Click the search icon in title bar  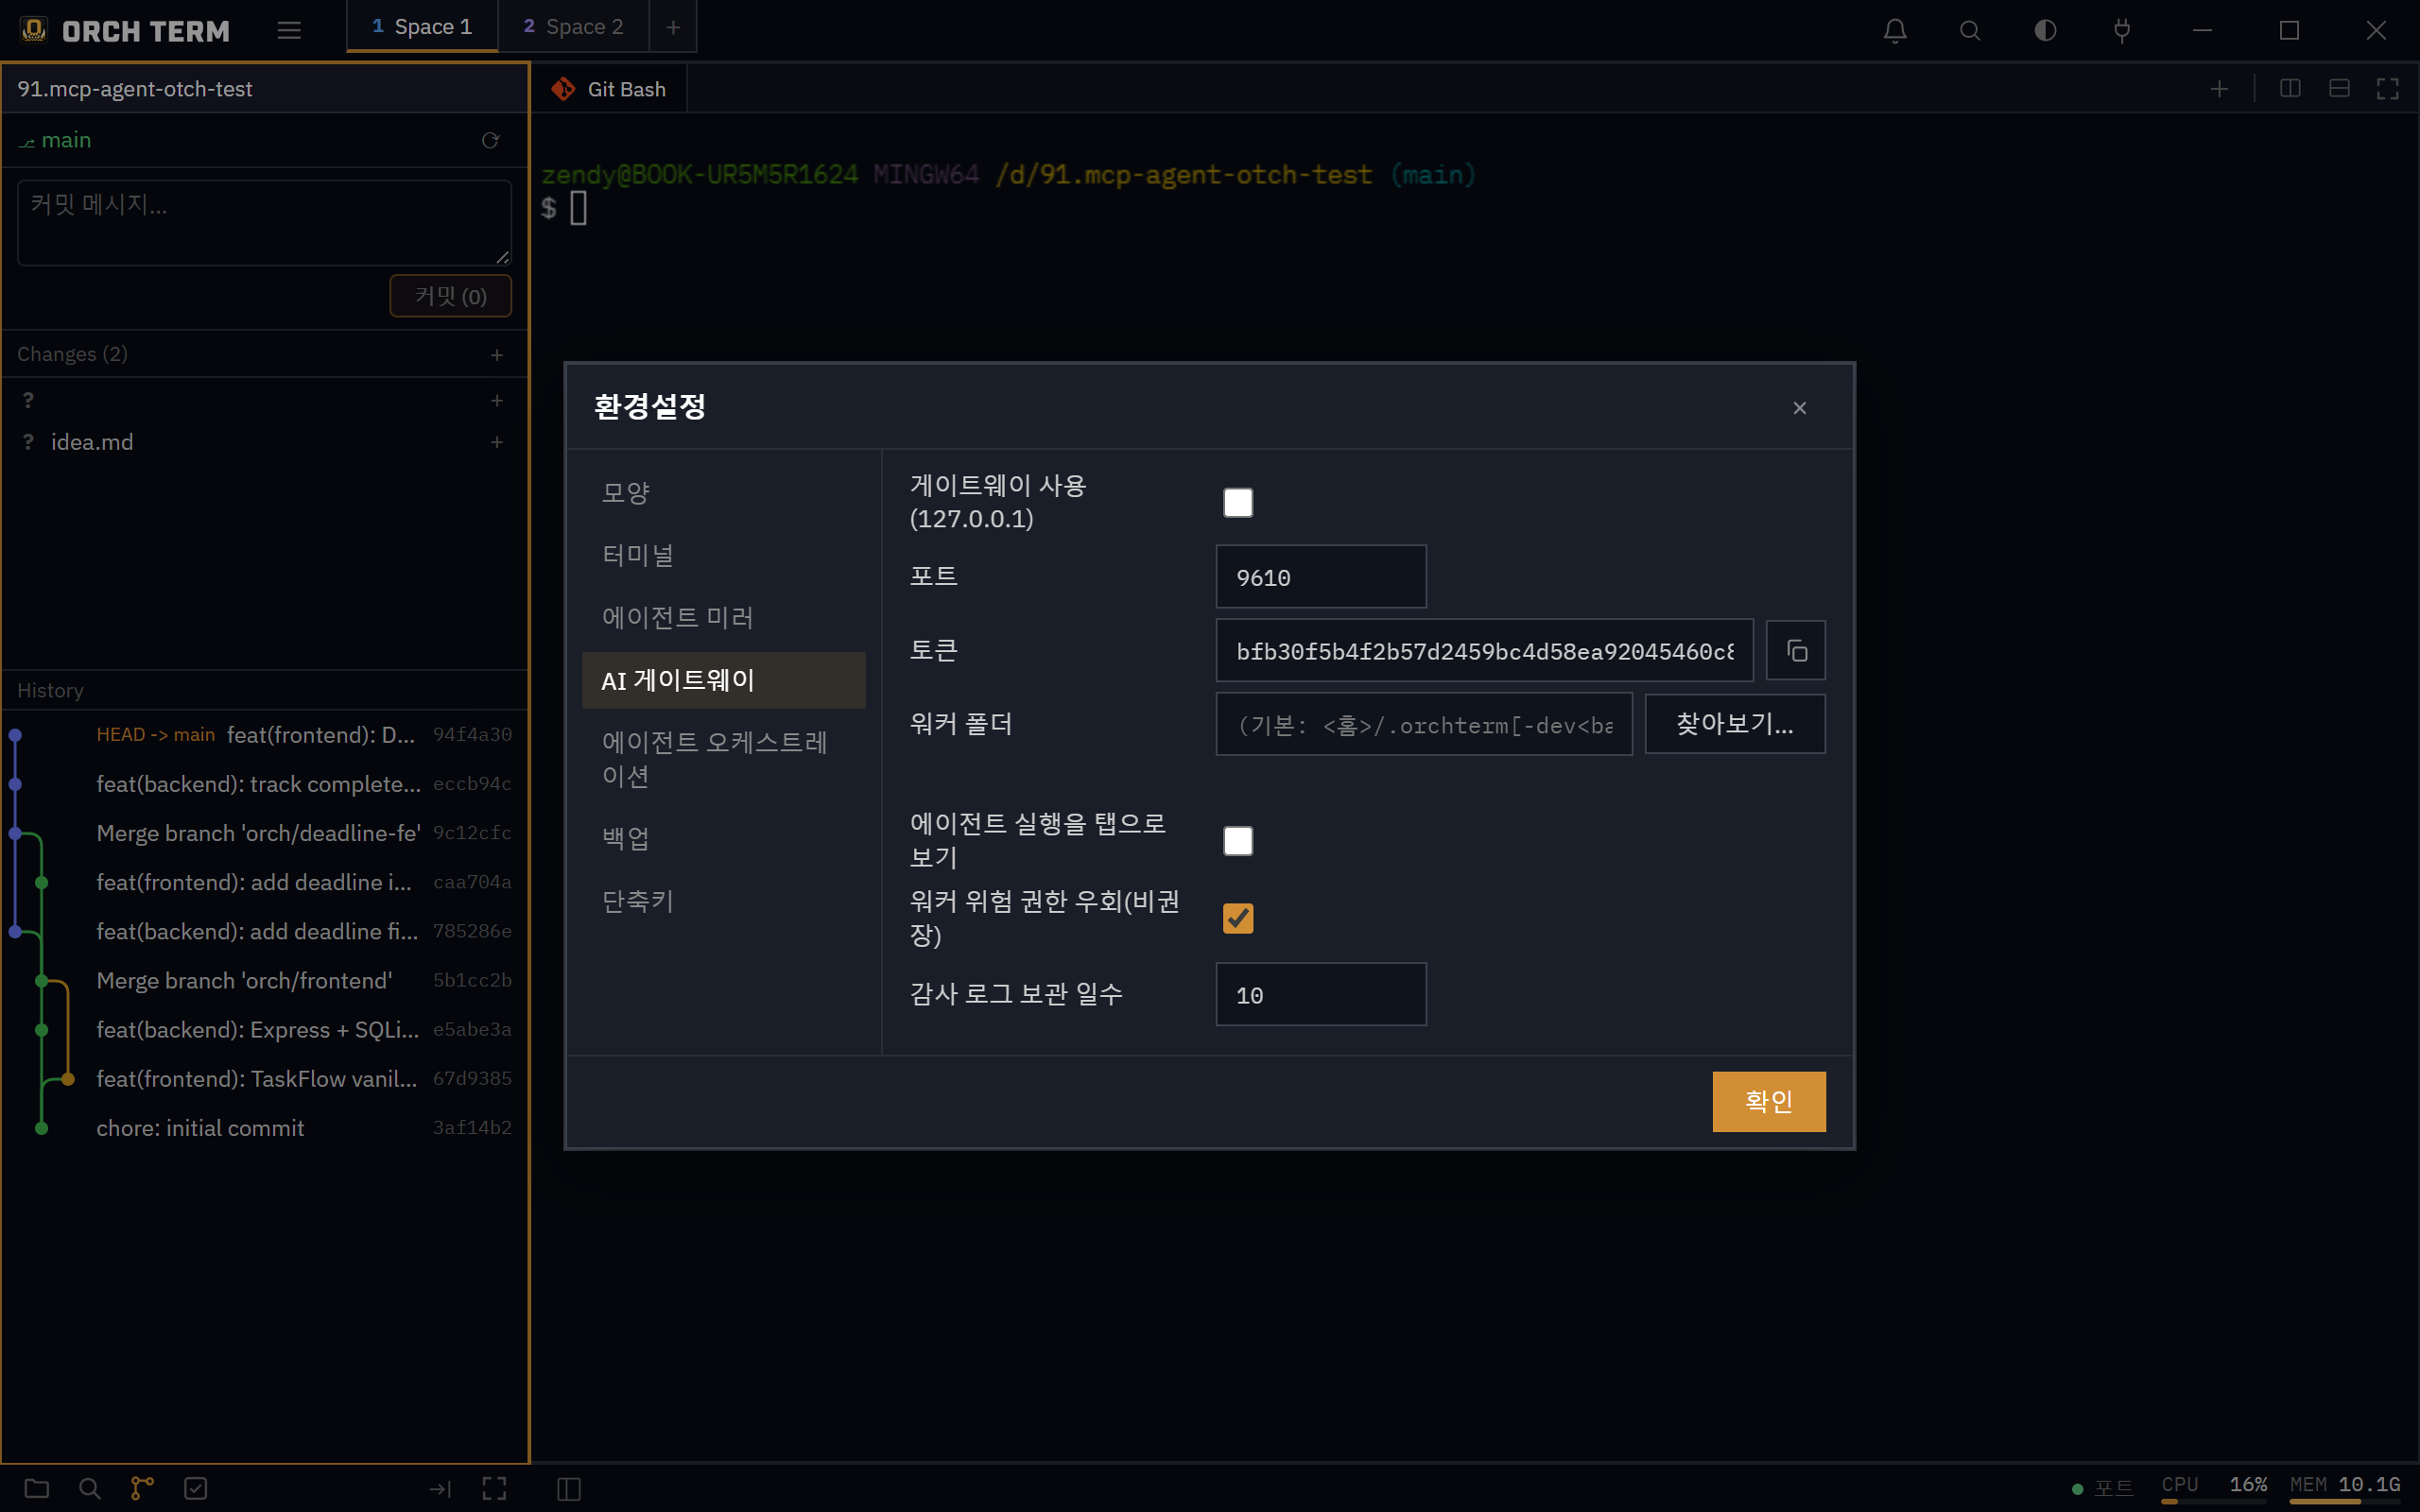(1970, 30)
